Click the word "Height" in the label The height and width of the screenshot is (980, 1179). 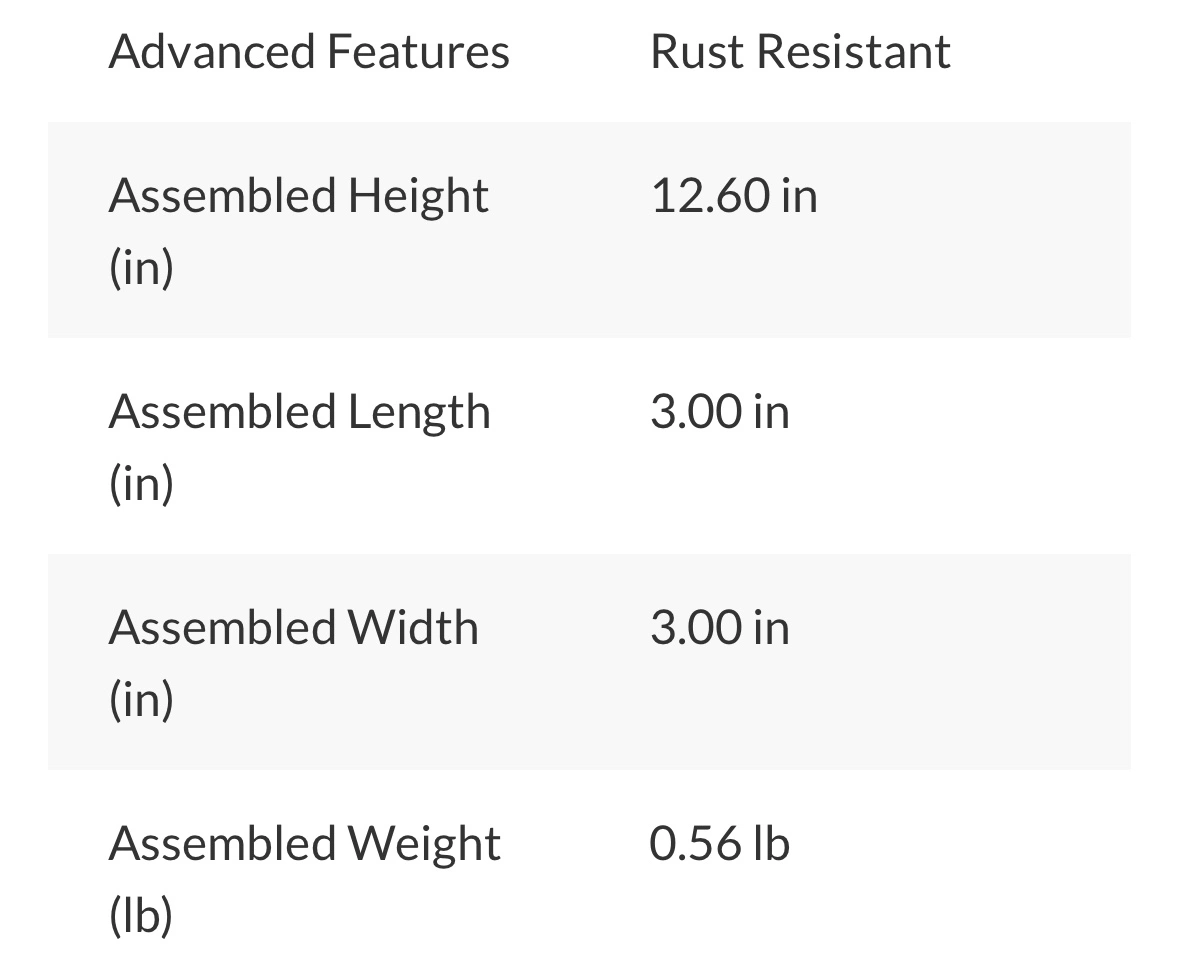point(417,196)
